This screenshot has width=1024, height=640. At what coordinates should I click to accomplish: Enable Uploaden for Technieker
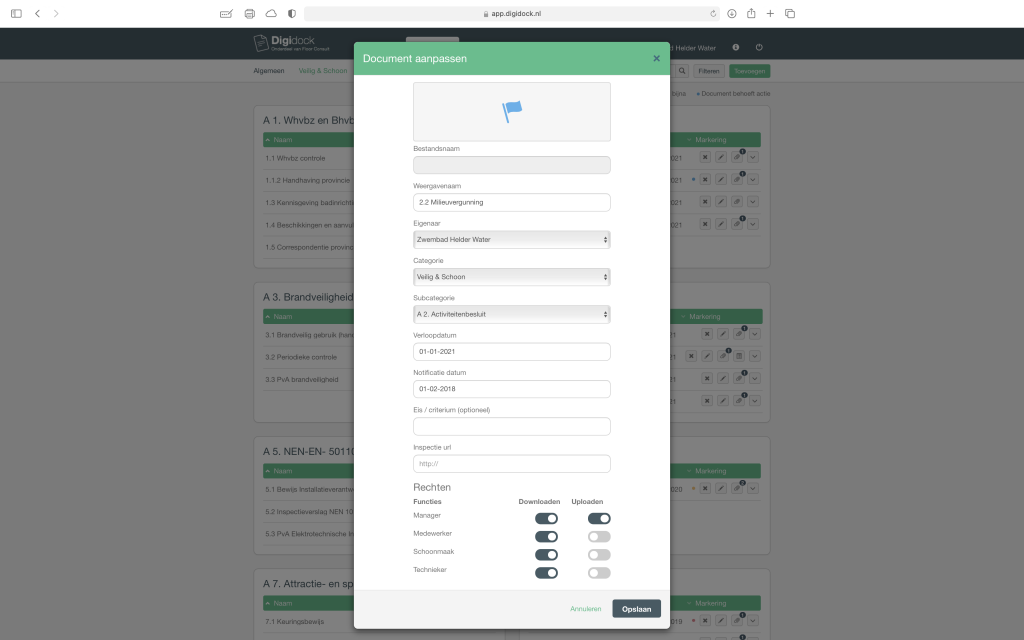pos(599,573)
